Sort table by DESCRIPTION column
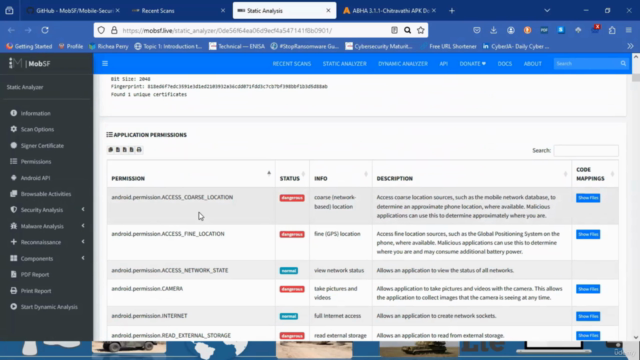 click(471, 174)
